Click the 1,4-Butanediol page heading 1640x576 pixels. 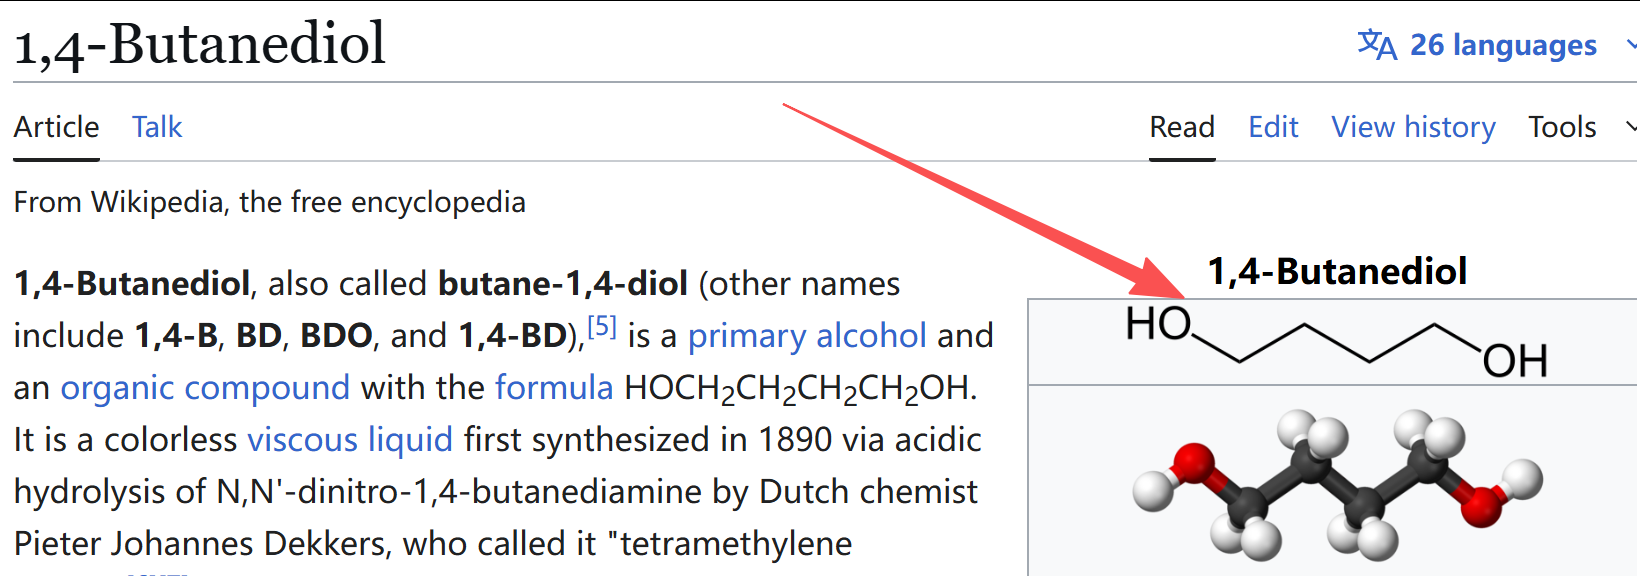coord(199,44)
